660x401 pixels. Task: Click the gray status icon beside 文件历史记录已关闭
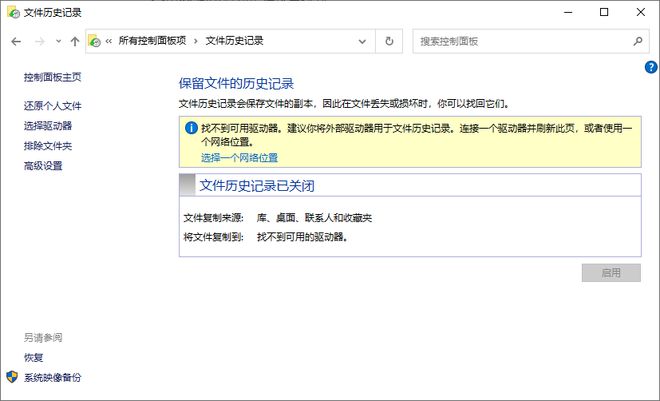187,185
